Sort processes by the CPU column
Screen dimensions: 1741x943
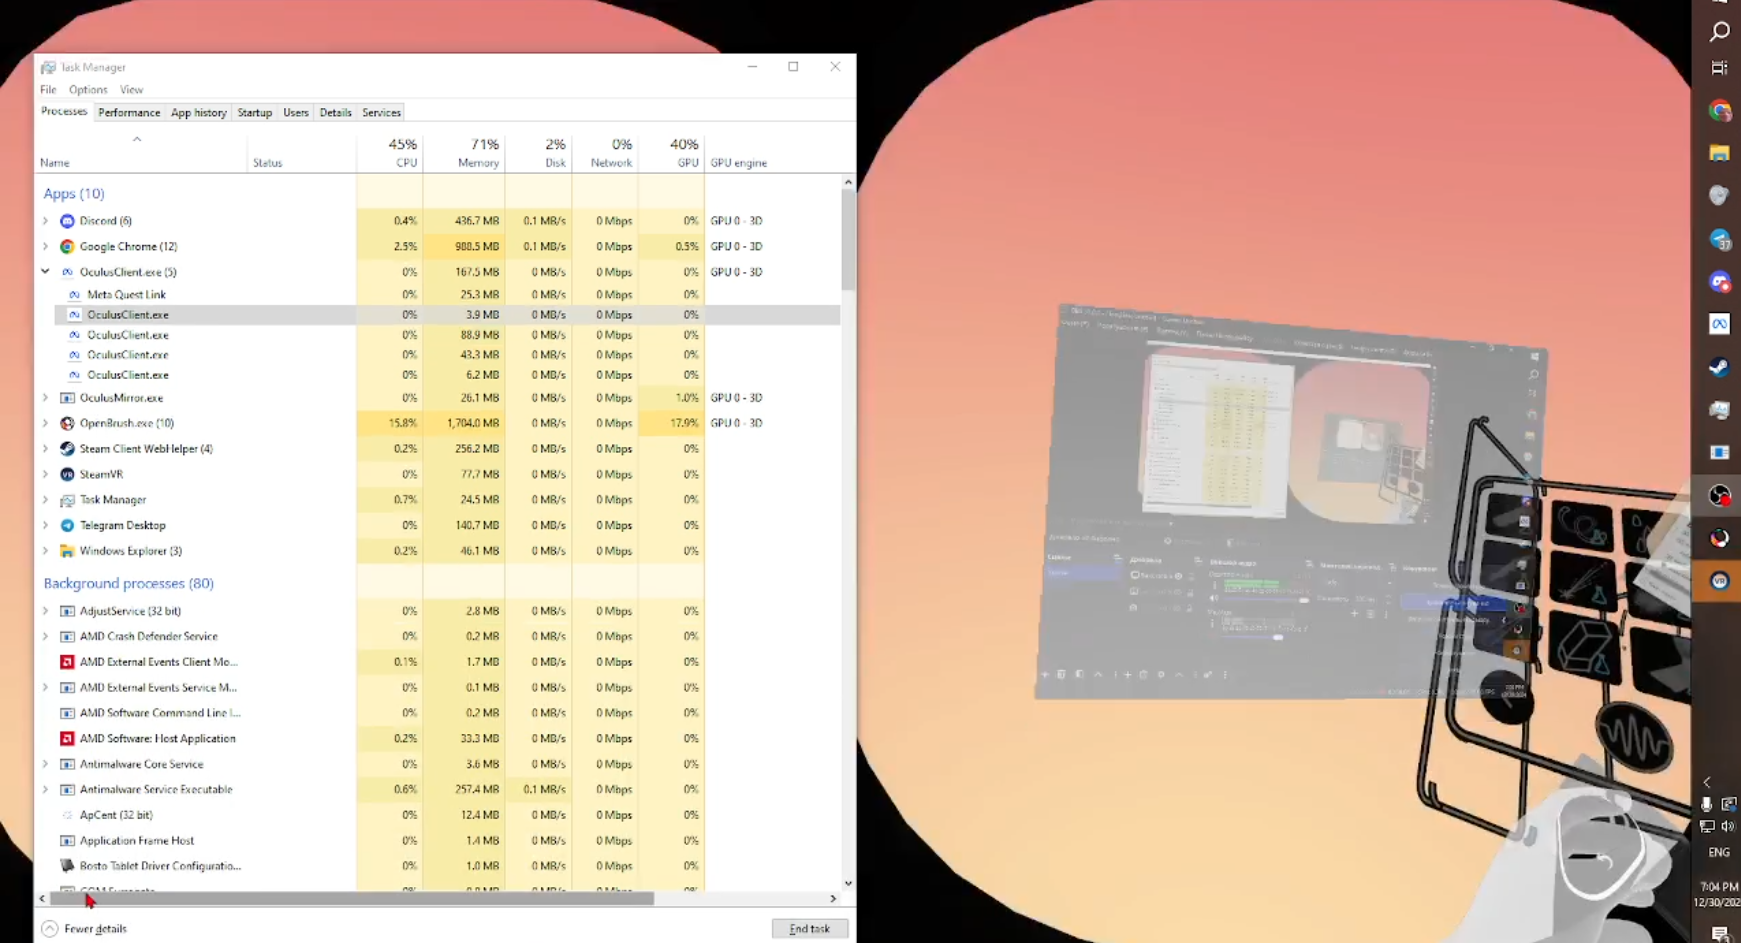coord(390,153)
